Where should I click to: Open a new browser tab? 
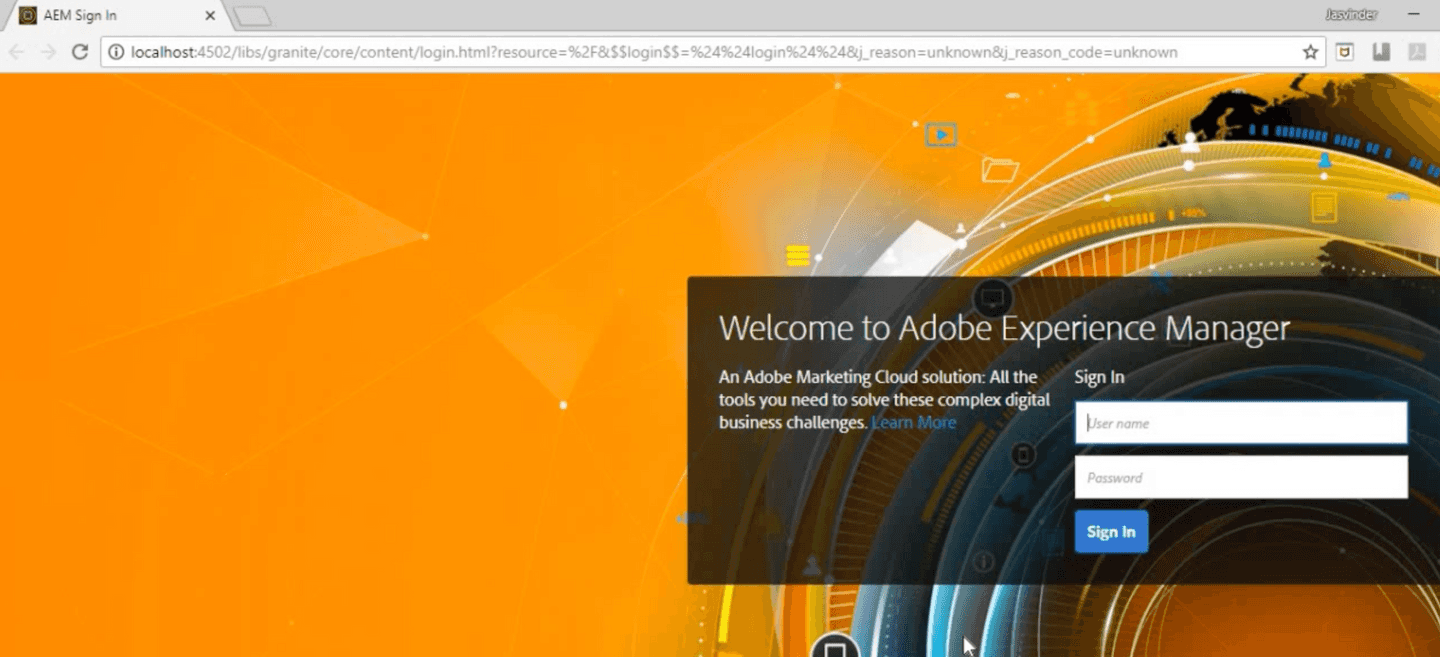pos(250,14)
